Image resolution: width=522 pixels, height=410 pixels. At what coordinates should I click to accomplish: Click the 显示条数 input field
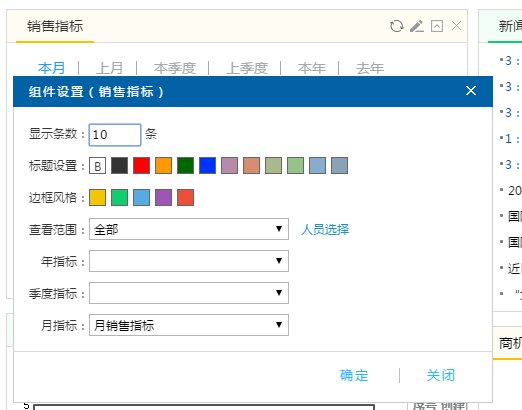(x=115, y=135)
